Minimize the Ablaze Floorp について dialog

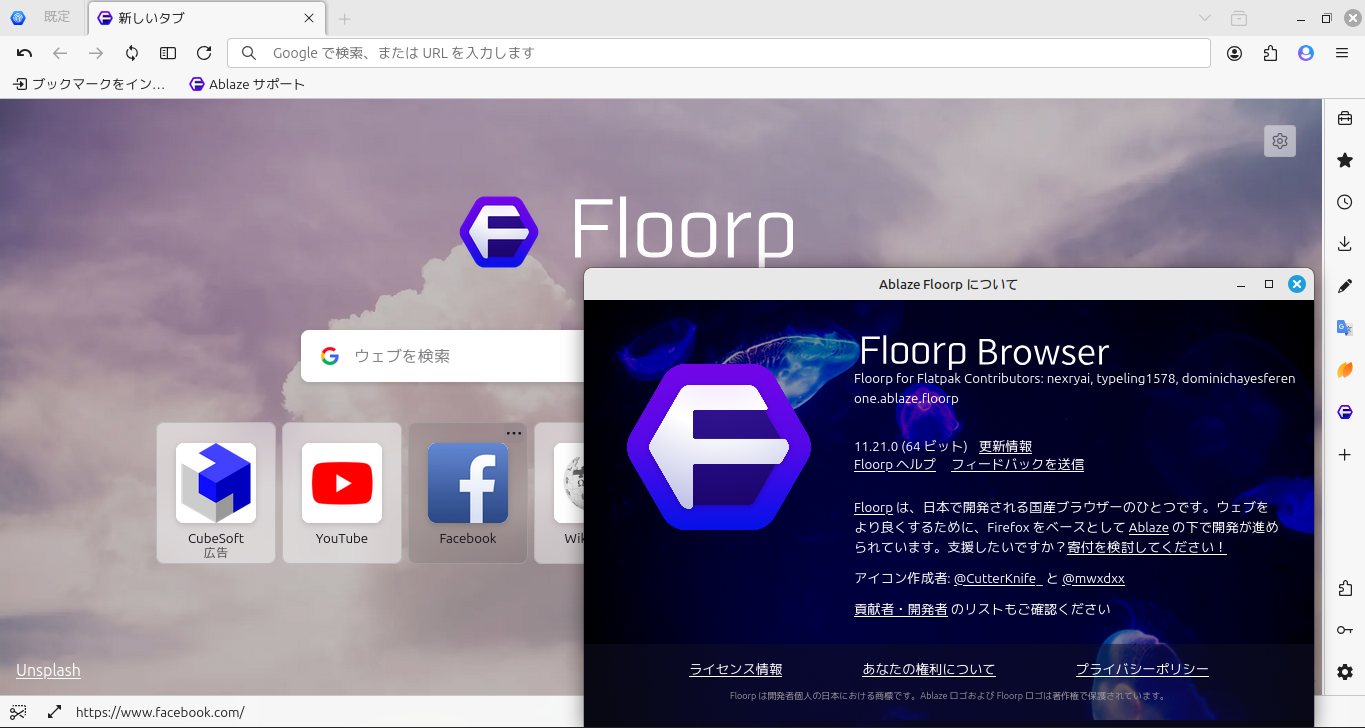(x=1241, y=284)
